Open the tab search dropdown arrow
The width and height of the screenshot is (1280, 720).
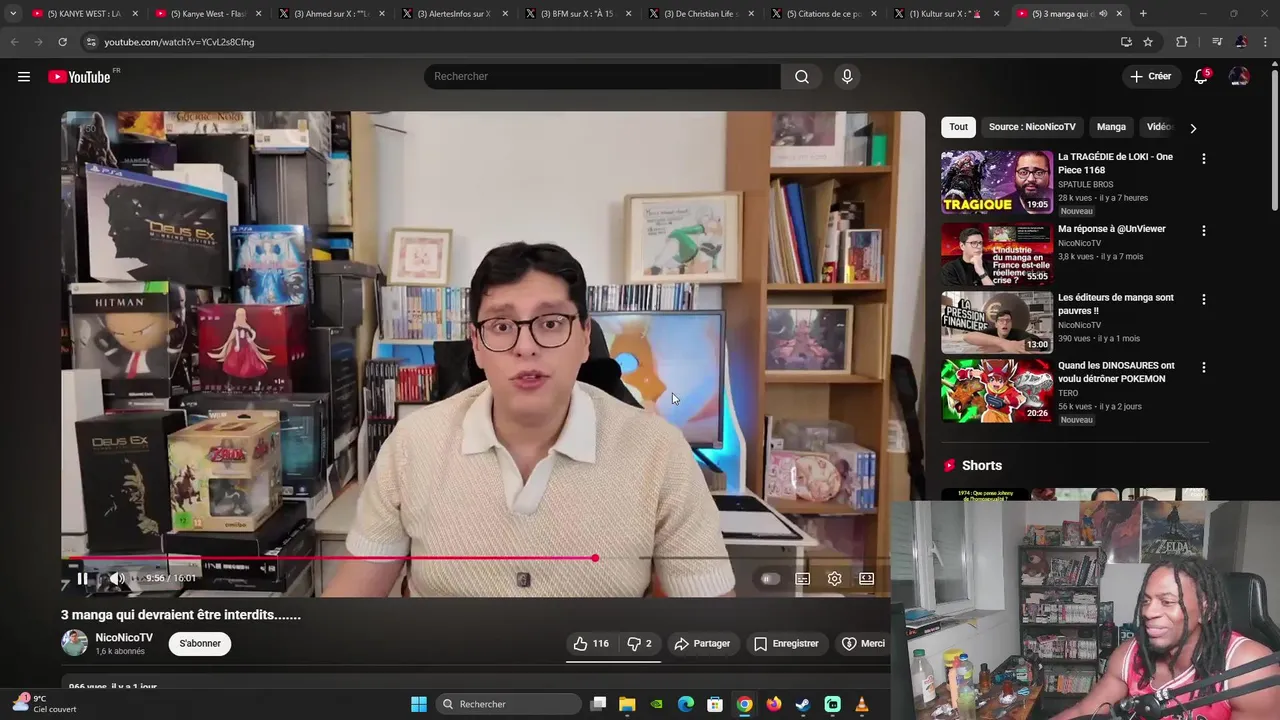12,13
